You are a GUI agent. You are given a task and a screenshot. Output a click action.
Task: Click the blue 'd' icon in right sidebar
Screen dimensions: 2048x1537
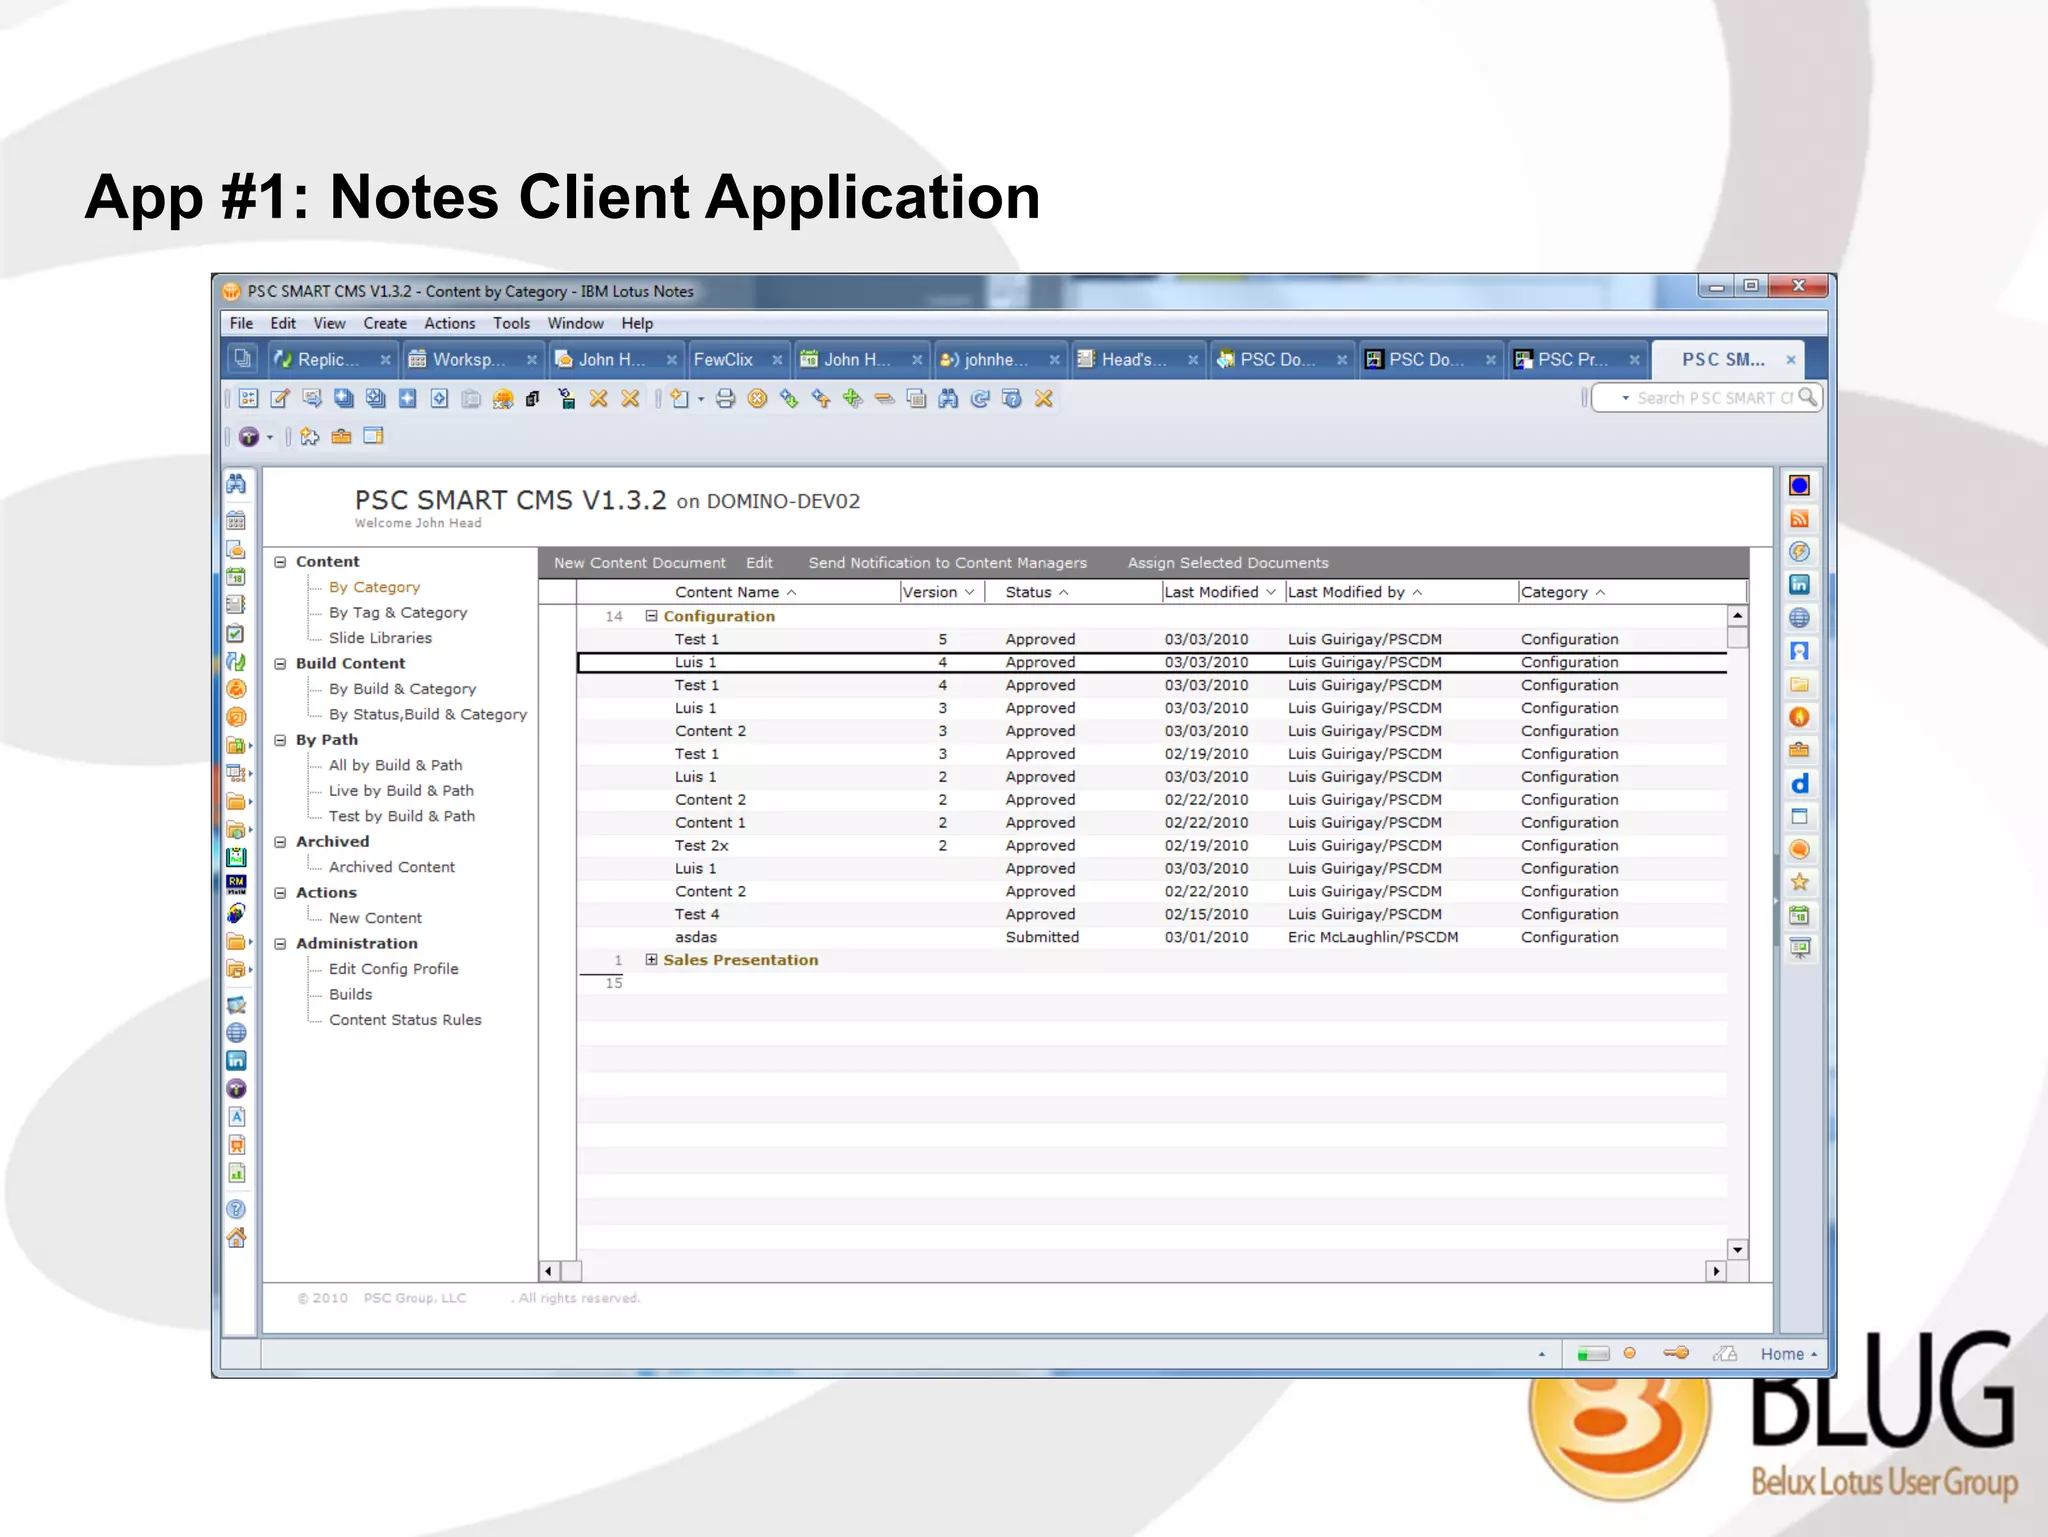pos(1799,783)
